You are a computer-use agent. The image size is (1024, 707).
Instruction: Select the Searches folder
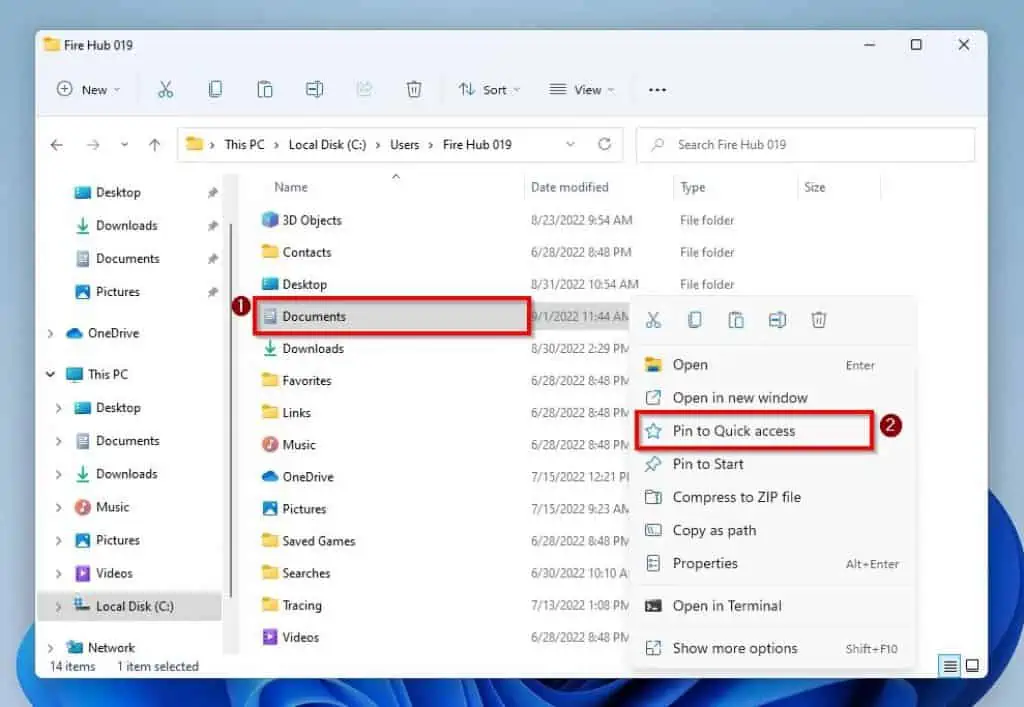pos(296,573)
